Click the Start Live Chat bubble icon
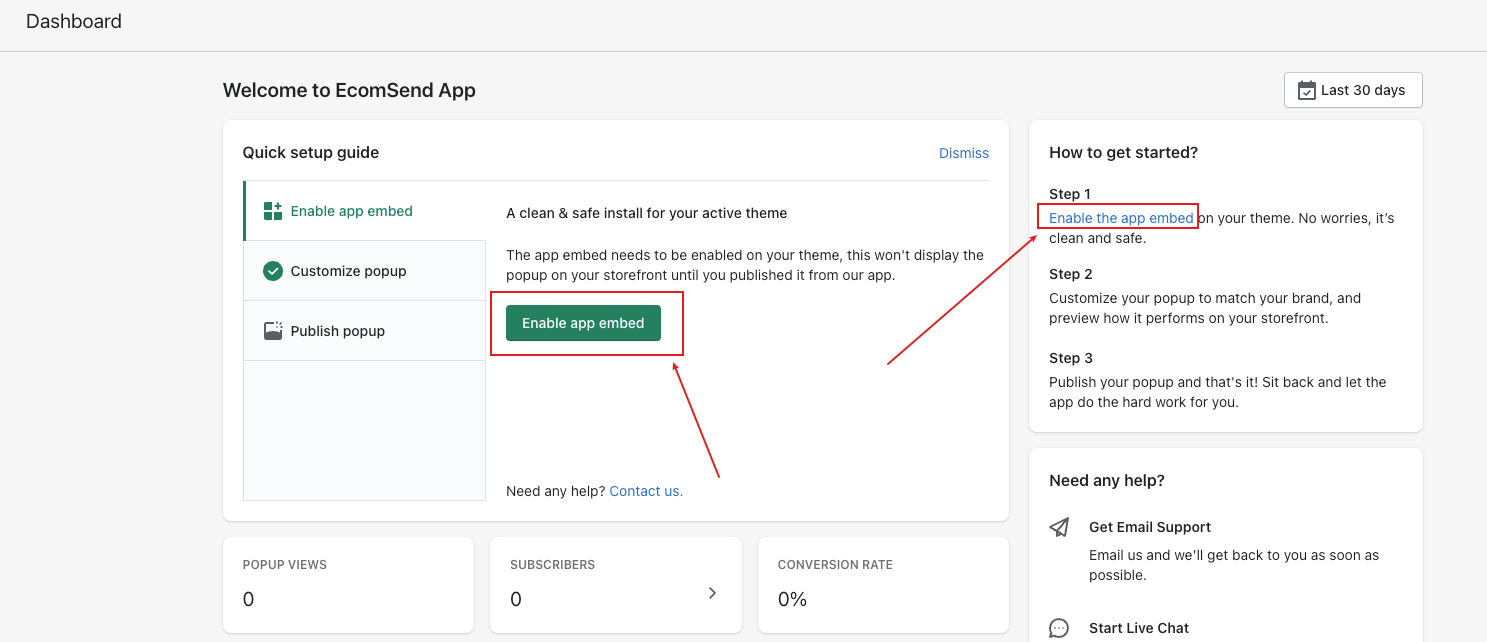 [1059, 628]
